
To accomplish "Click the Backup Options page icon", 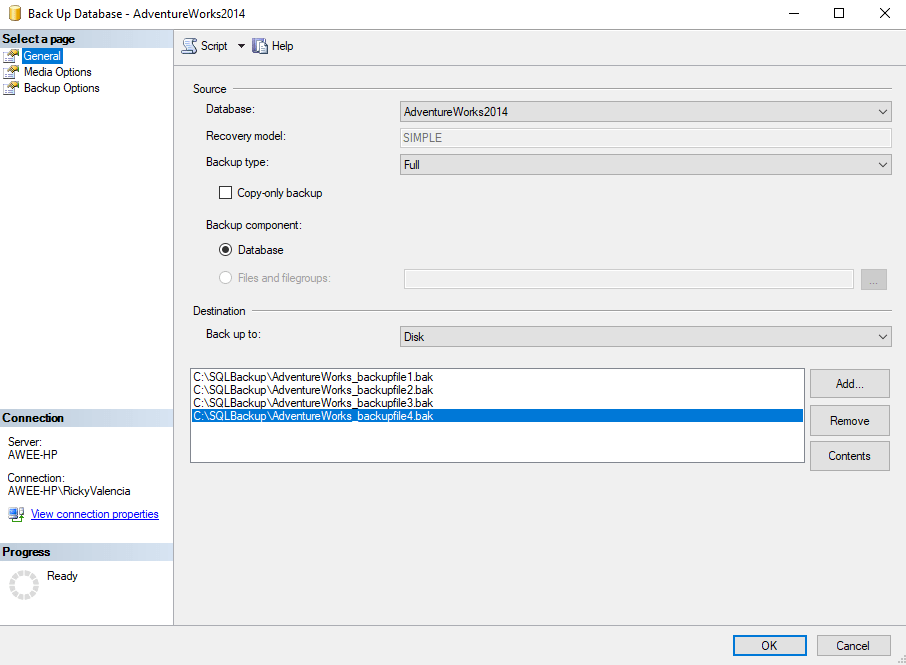I will click(x=11, y=88).
